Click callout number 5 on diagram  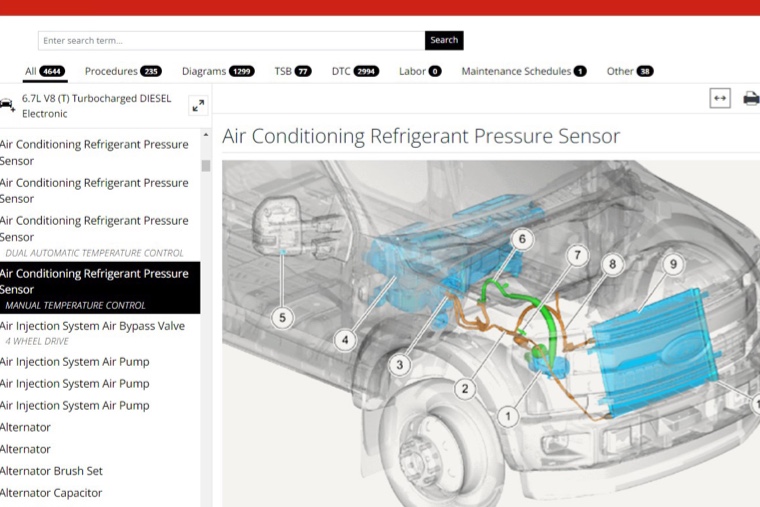283,318
